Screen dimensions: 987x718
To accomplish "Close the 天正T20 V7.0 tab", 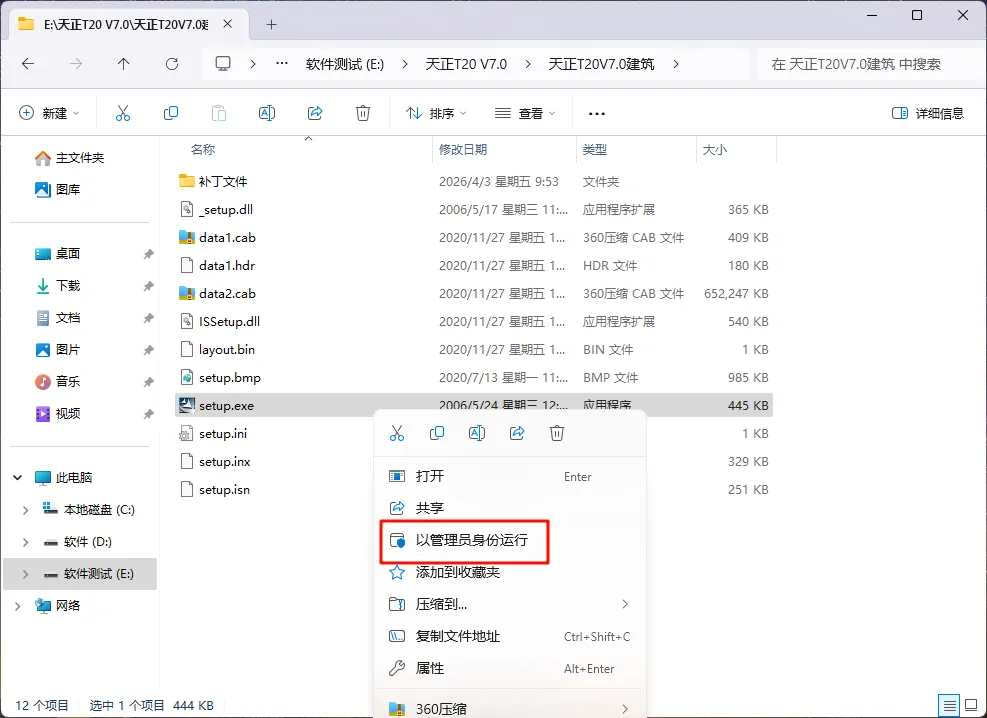I will (x=228, y=24).
